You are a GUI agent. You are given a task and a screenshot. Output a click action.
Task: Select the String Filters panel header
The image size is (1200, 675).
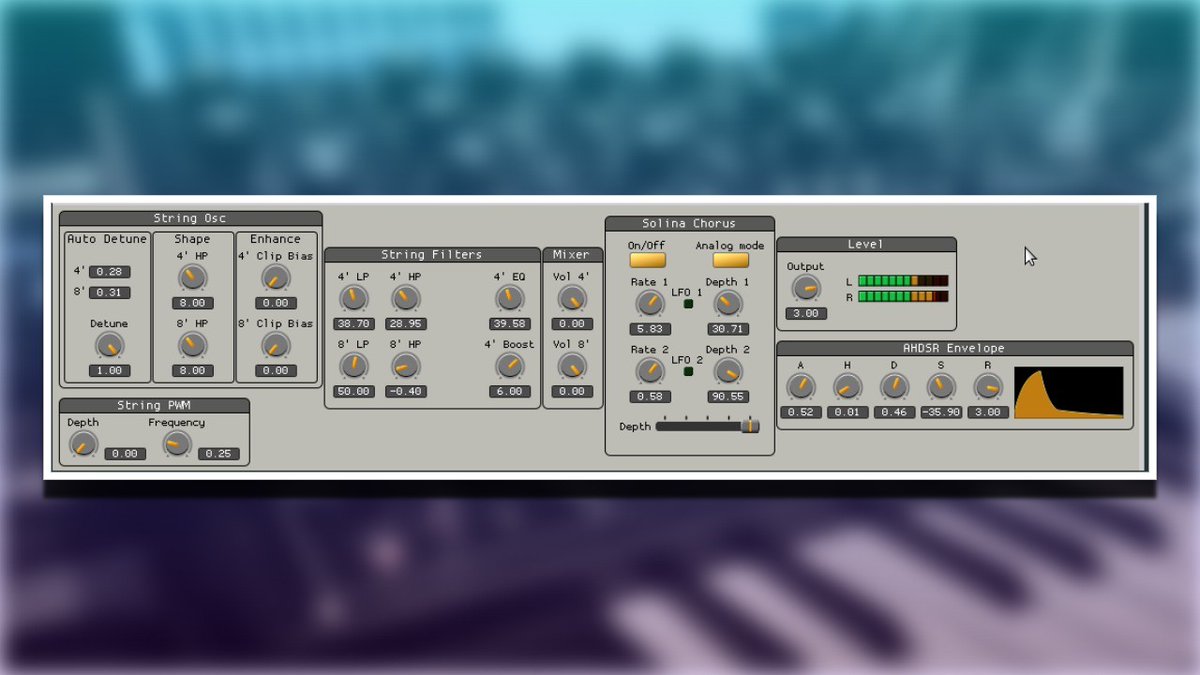[431, 254]
